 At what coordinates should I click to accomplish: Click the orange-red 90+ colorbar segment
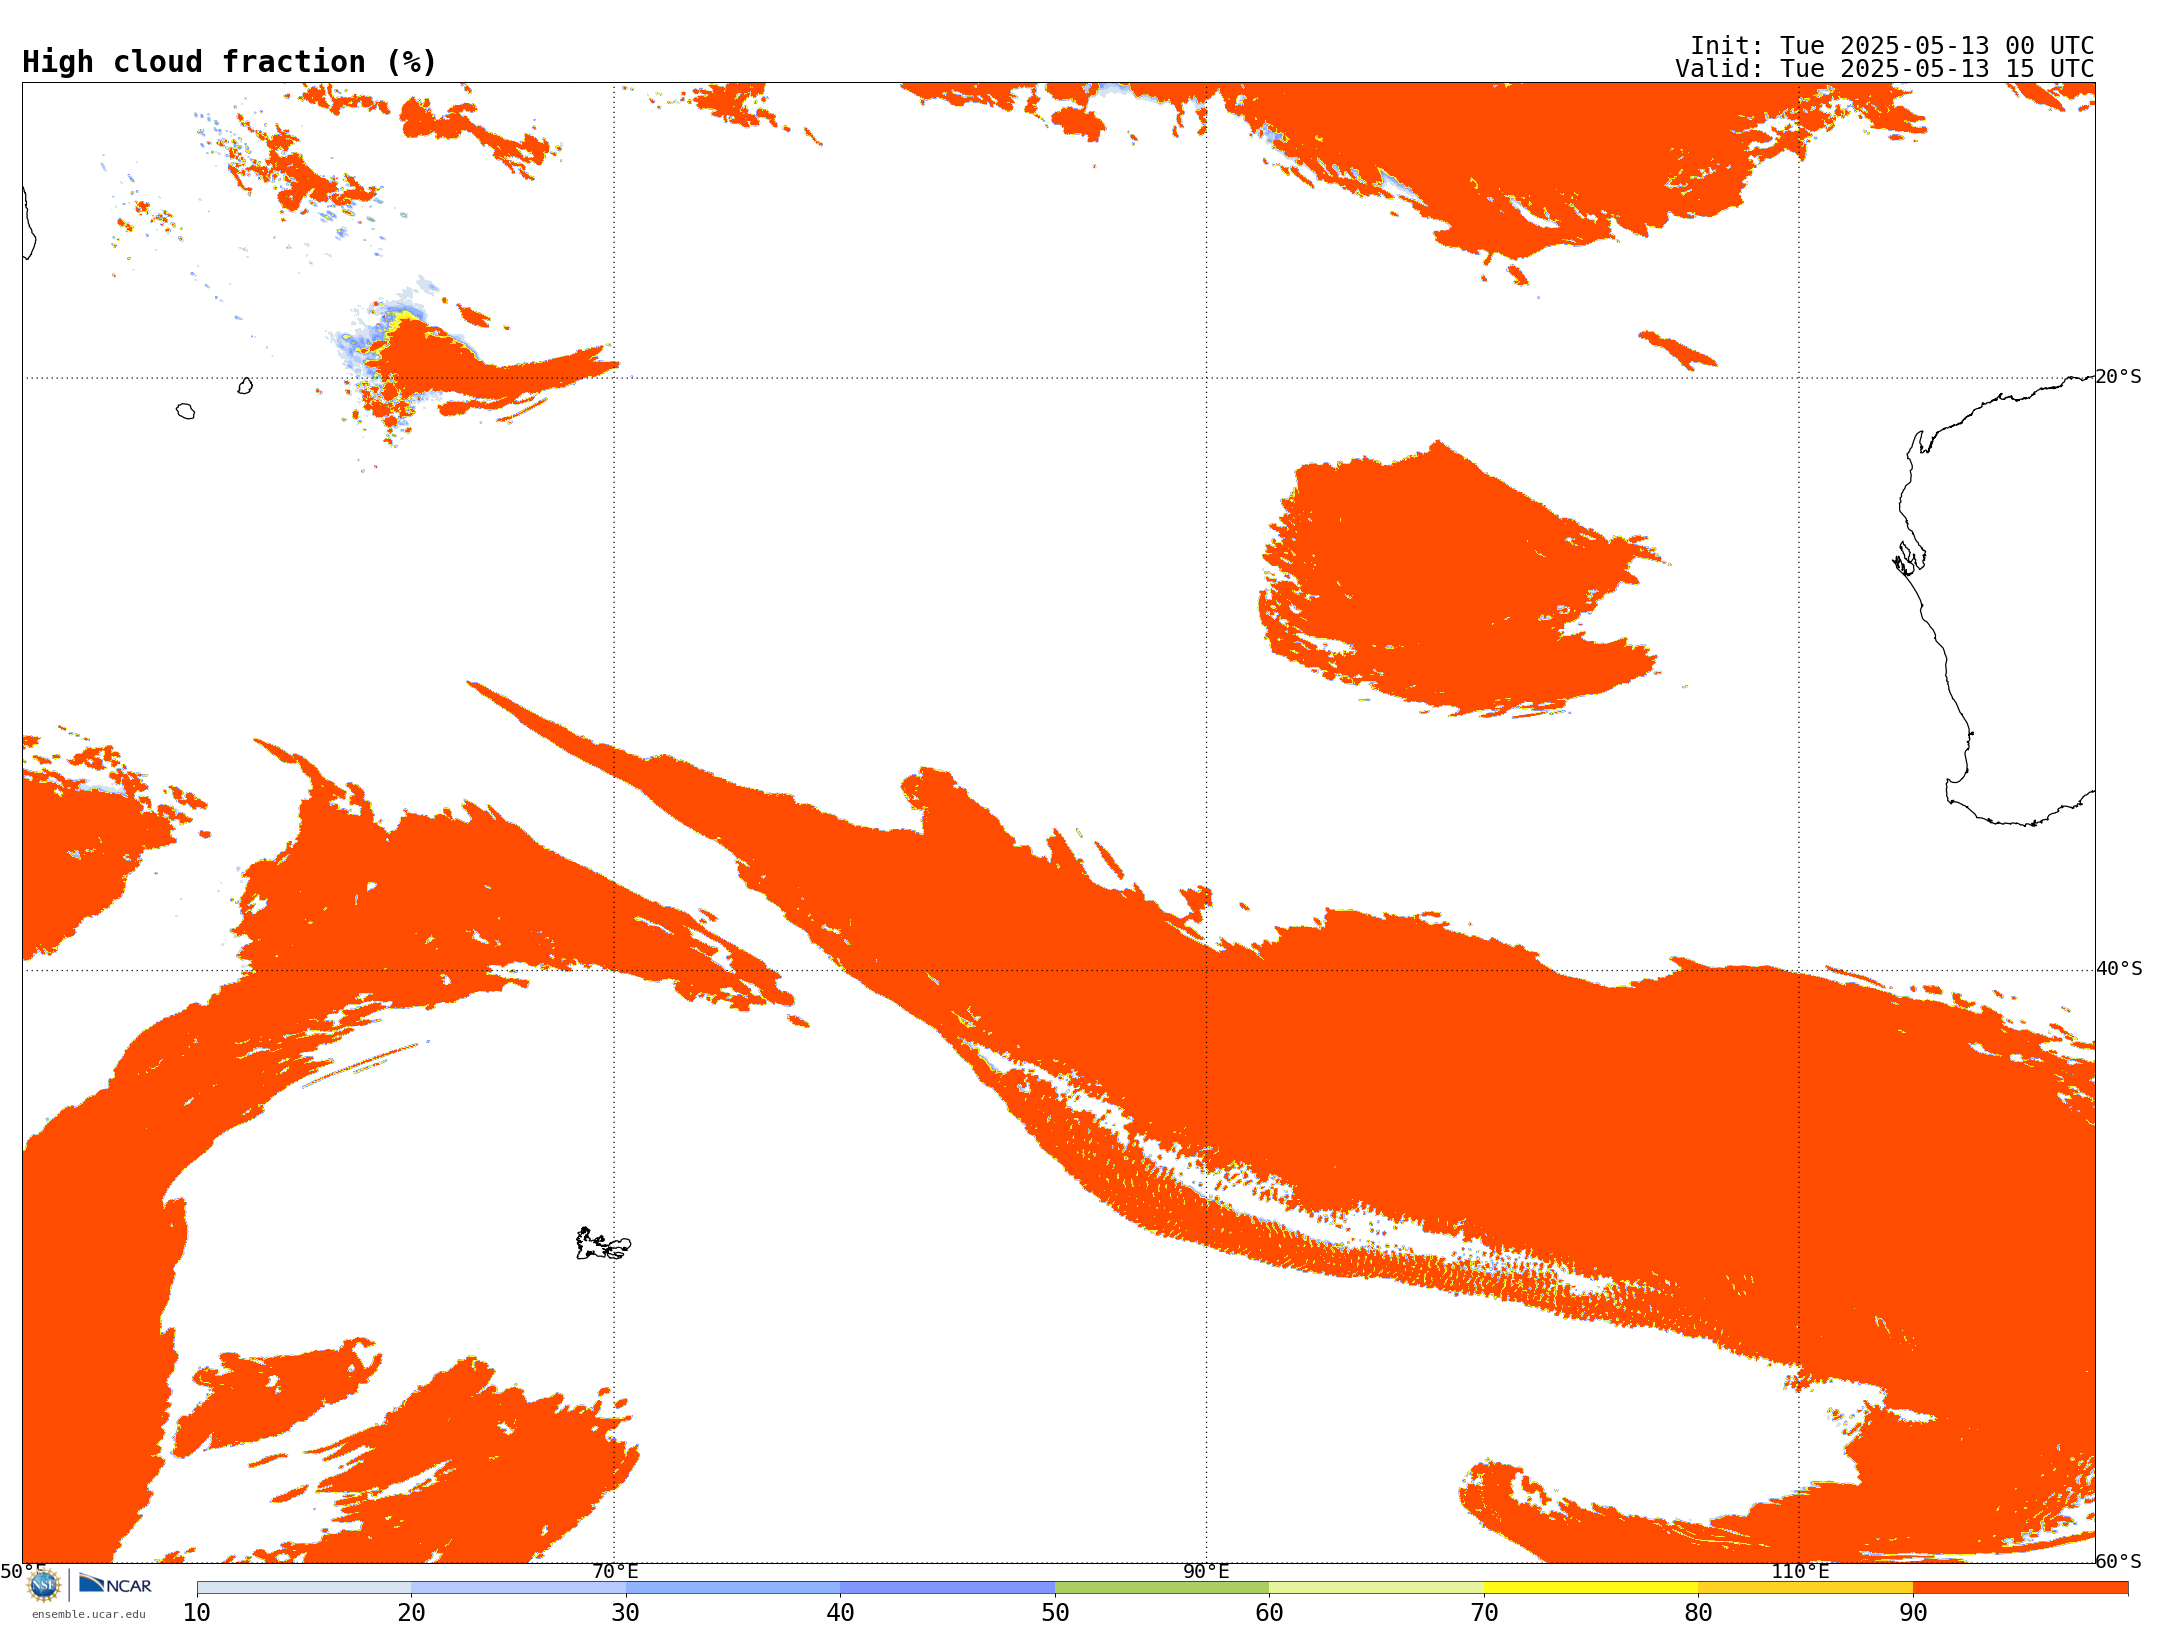[2020, 1588]
